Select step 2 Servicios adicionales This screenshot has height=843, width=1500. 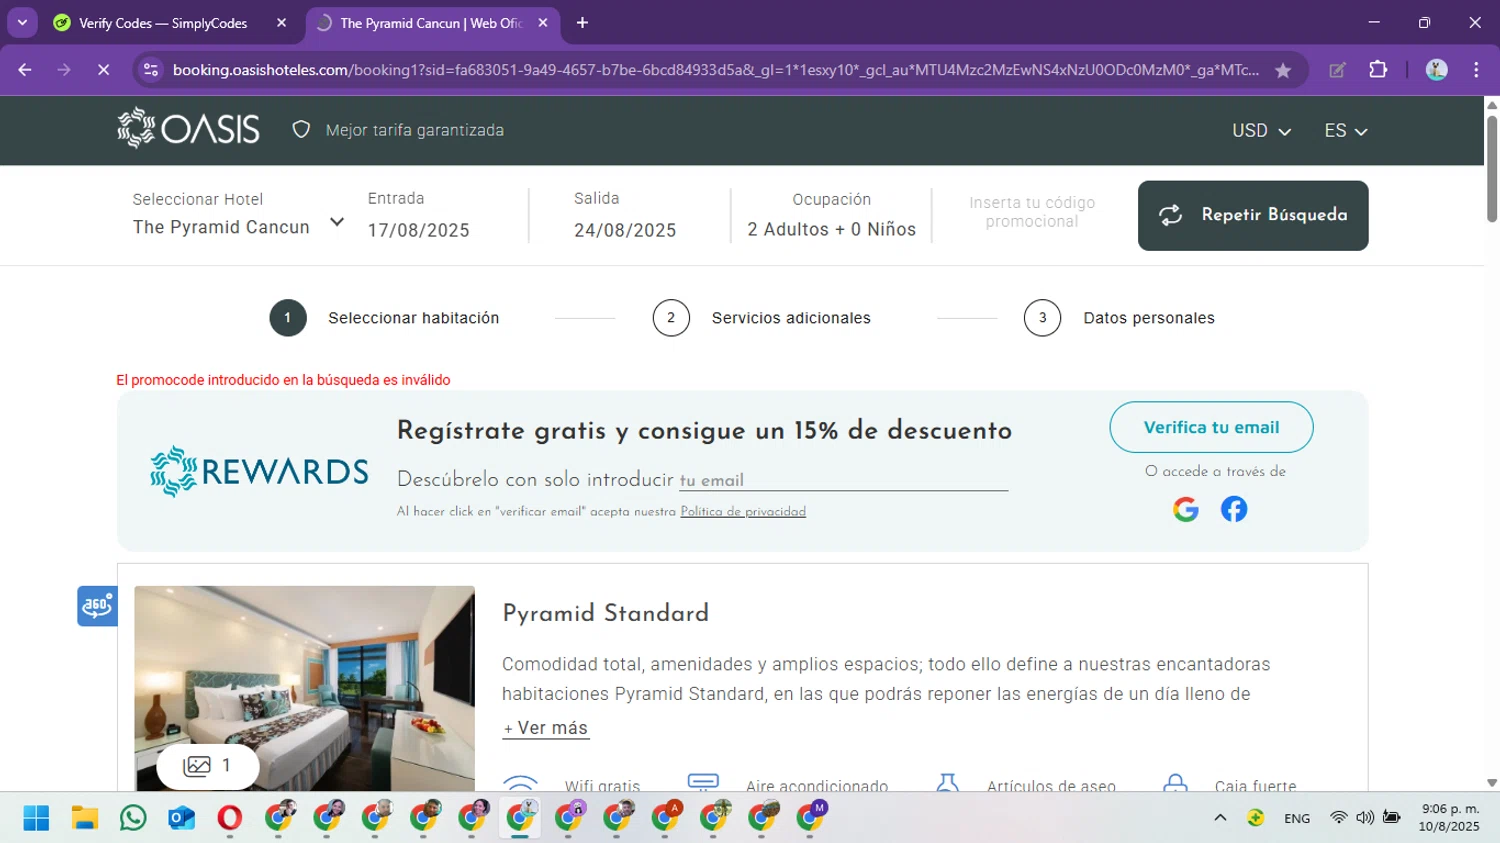click(761, 318)
